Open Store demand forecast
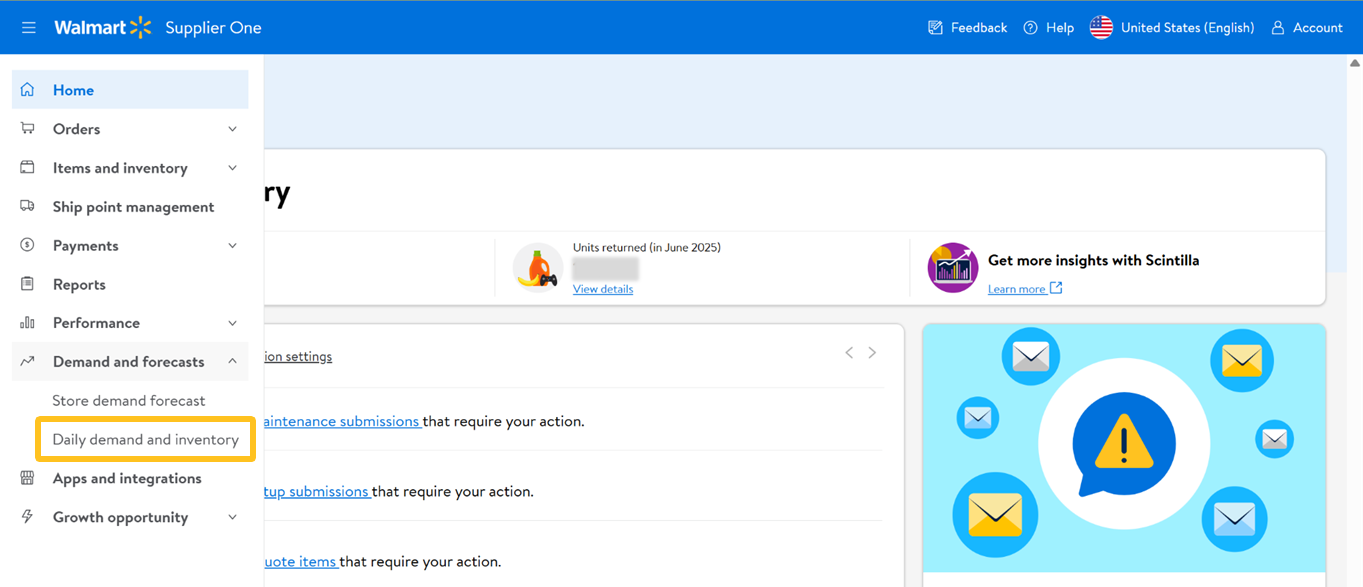Screen dimensions: 1363x587 point(128,401)
